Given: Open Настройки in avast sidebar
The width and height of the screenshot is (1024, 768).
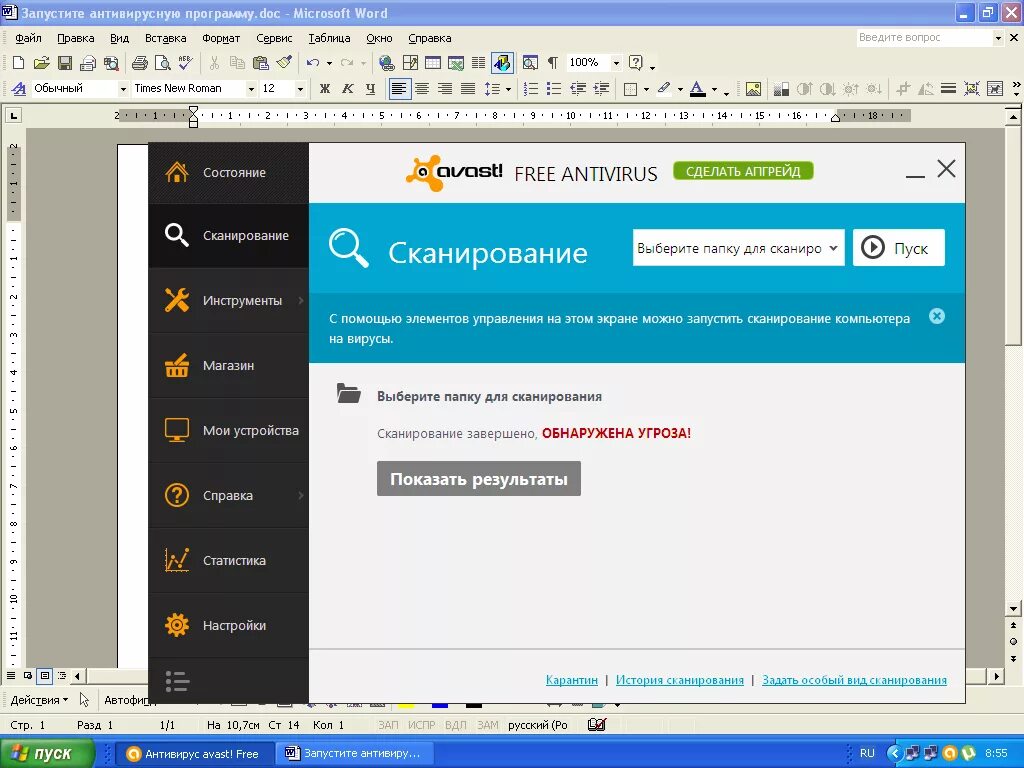Looking at the screenshot, I should coord(229,625).
